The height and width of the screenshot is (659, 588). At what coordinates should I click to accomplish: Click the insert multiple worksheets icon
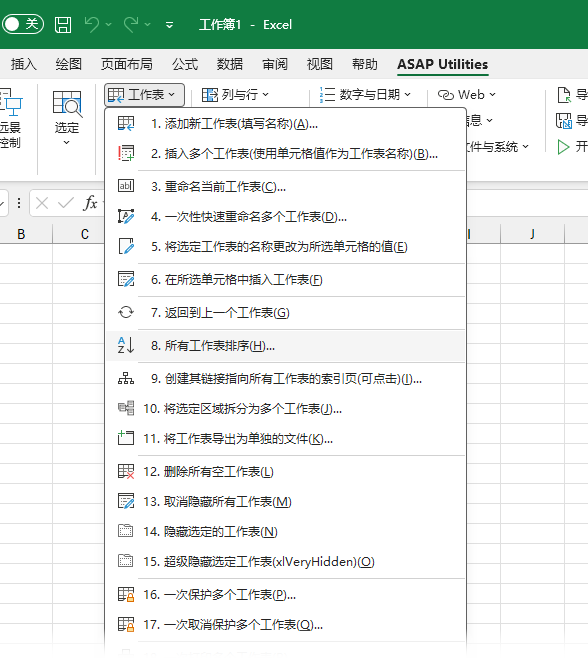pos(126,154)
